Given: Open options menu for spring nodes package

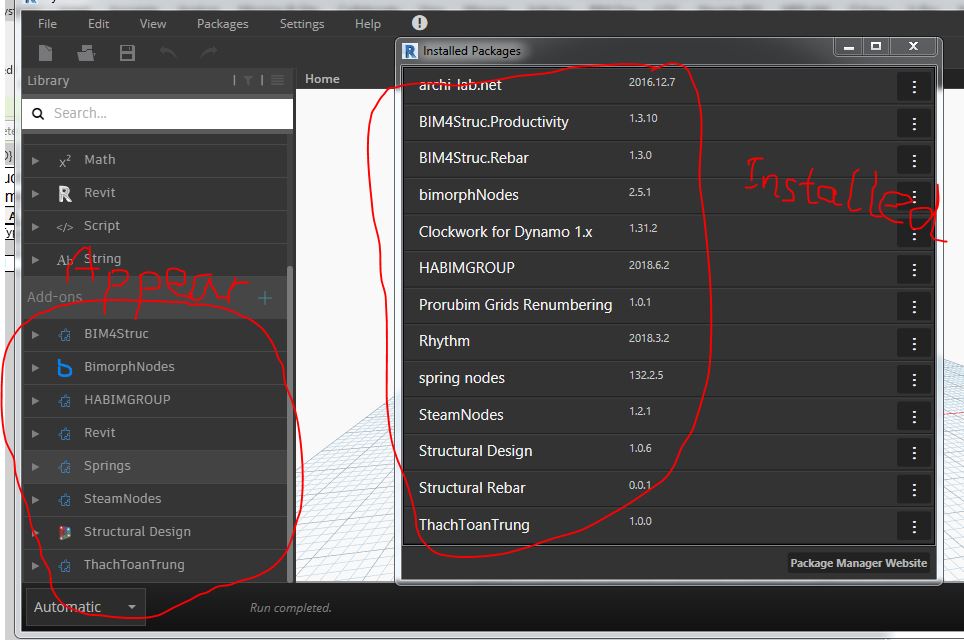Looking at the screenshot, I should click(x=914, y=379).
